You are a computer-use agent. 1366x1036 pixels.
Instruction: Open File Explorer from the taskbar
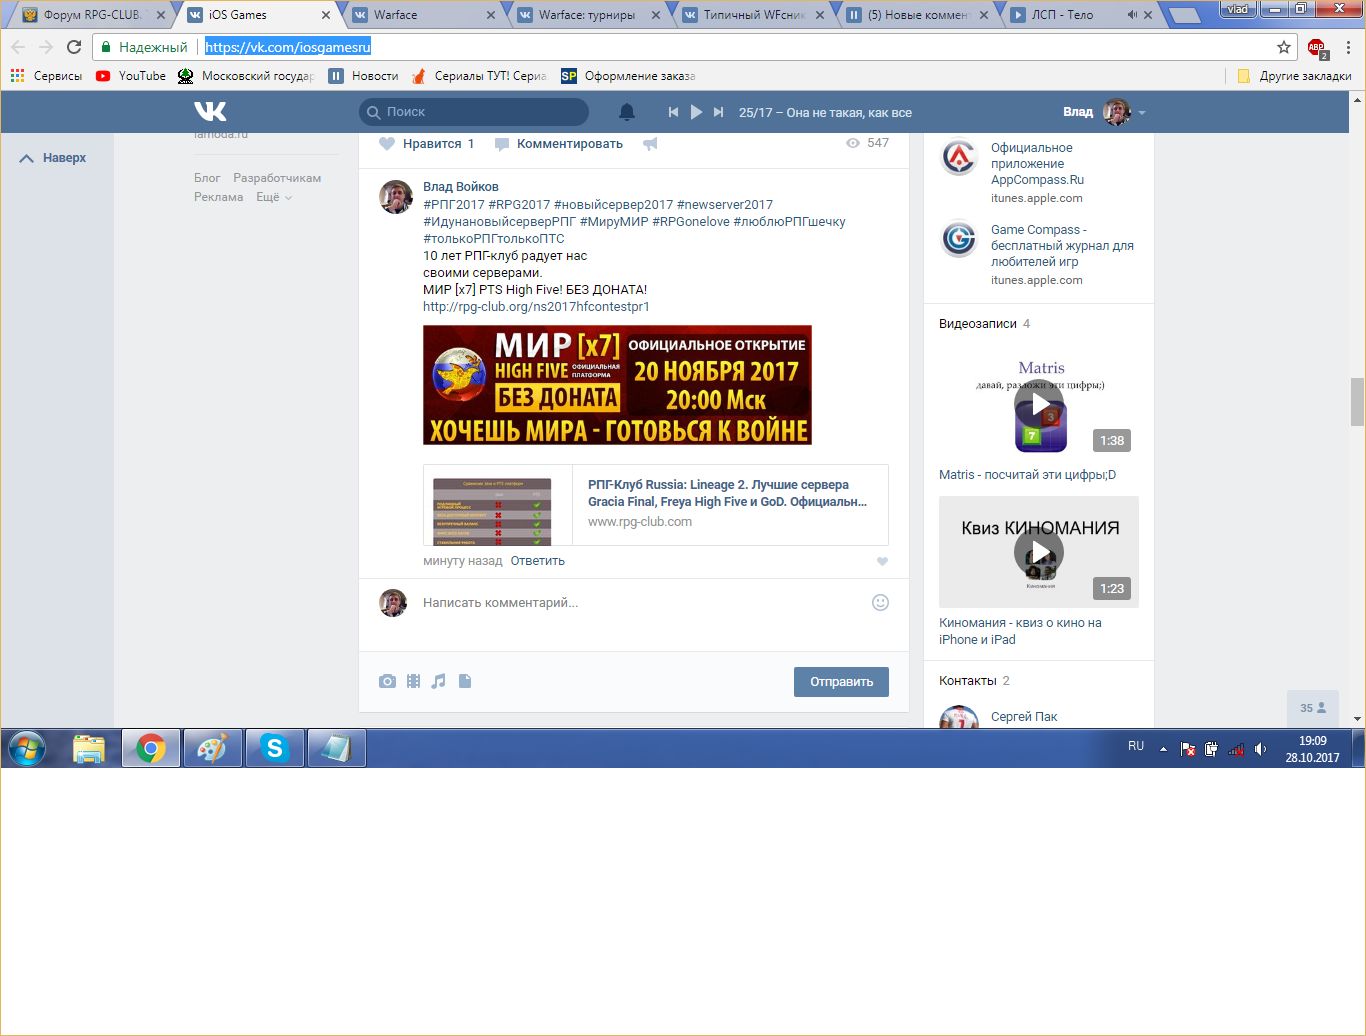[x=89, y=748]
